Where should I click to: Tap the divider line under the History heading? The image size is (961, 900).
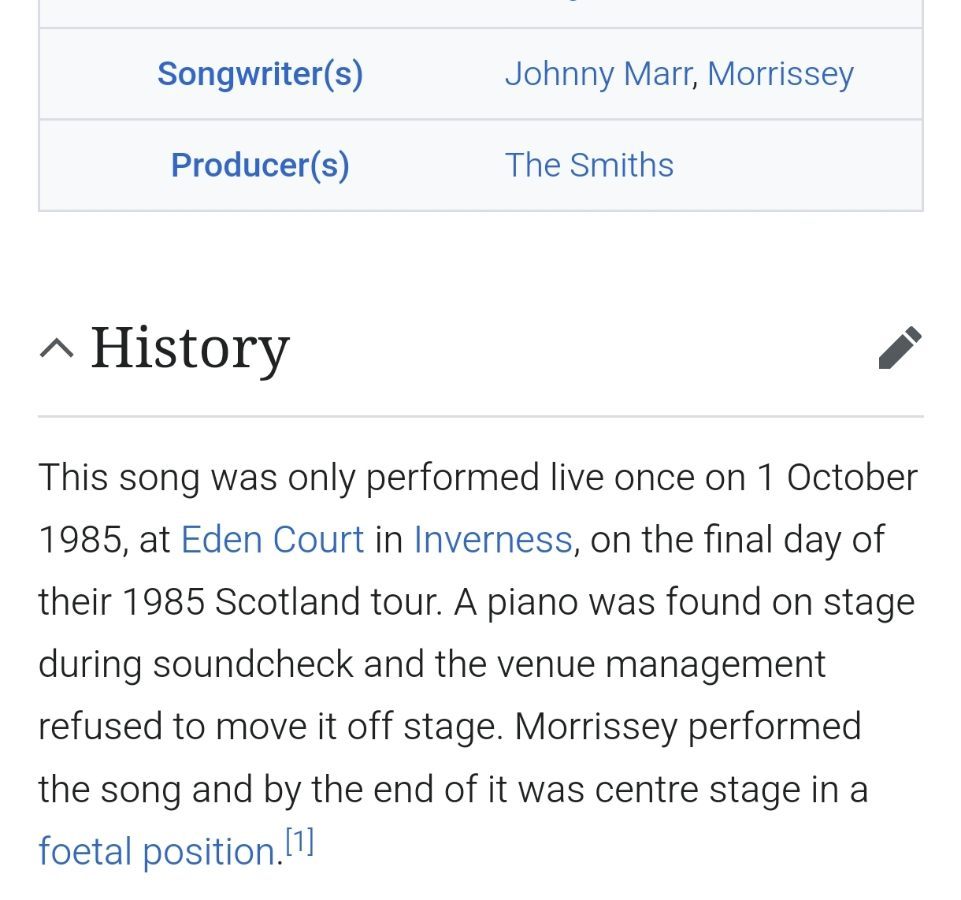[x=480, y=416]
